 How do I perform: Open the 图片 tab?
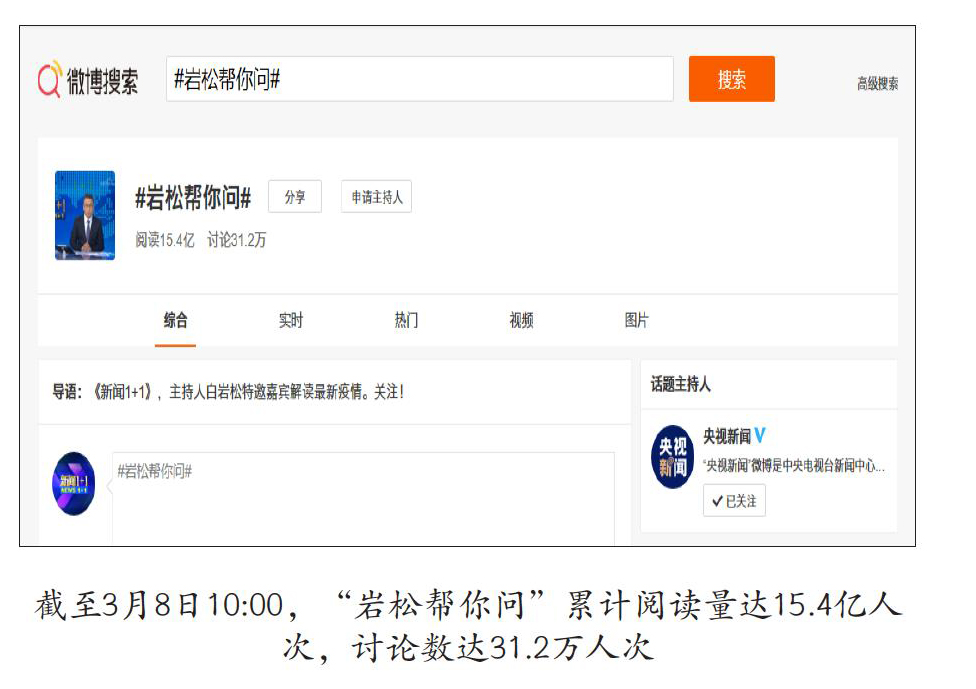coord(636,321)
